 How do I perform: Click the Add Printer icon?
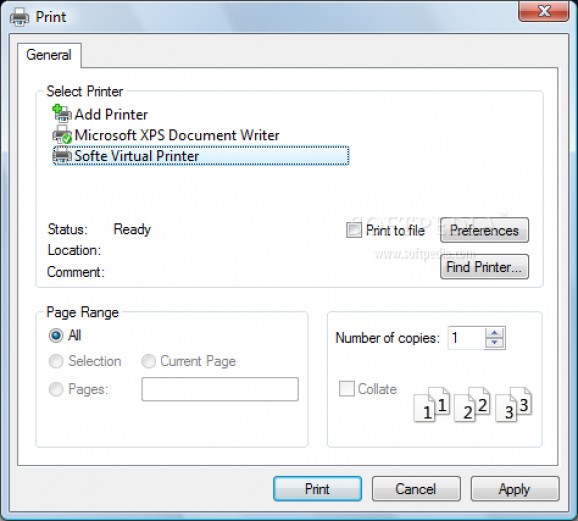click(x=62, y=113)
